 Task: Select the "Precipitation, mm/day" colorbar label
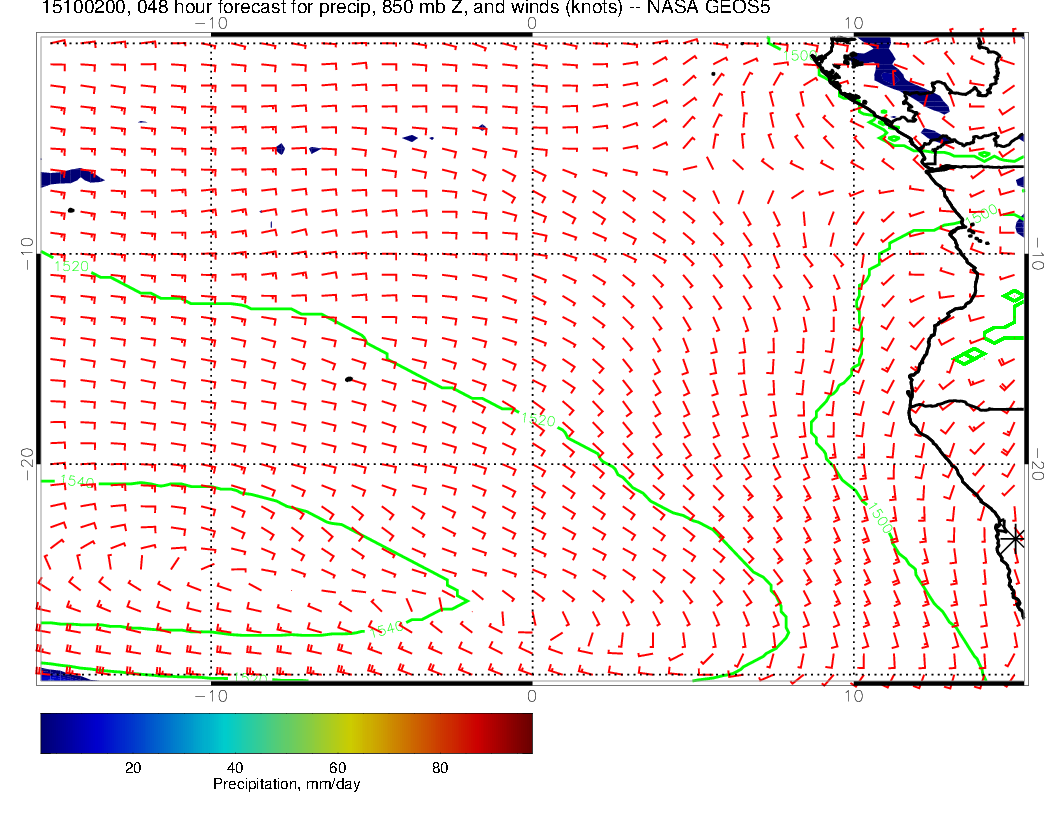click(286, 784)
